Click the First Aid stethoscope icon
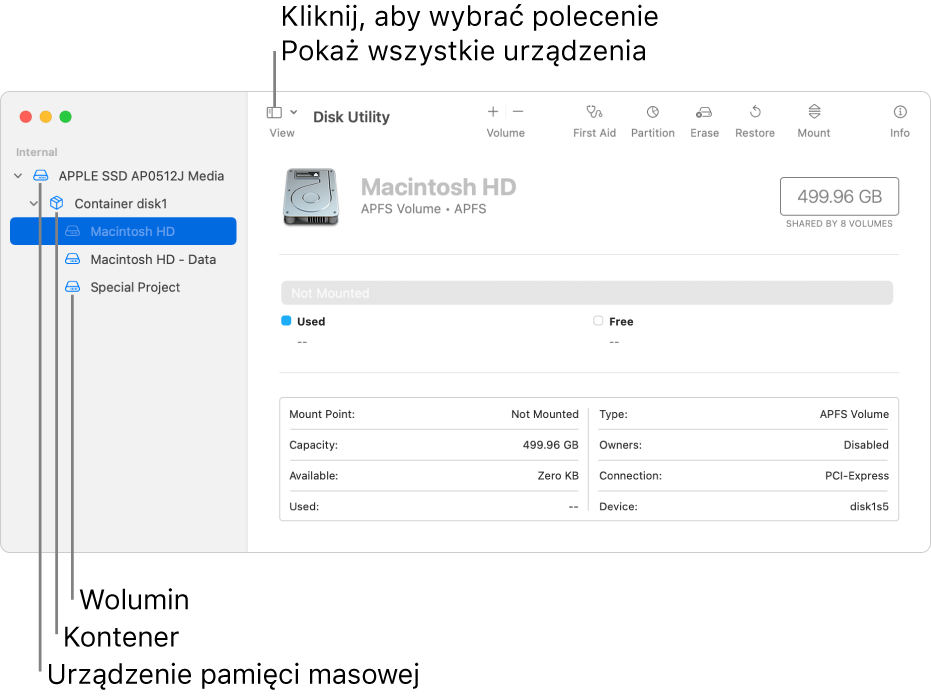This screenshot has height=697, width=931. [x=594, y=113]
